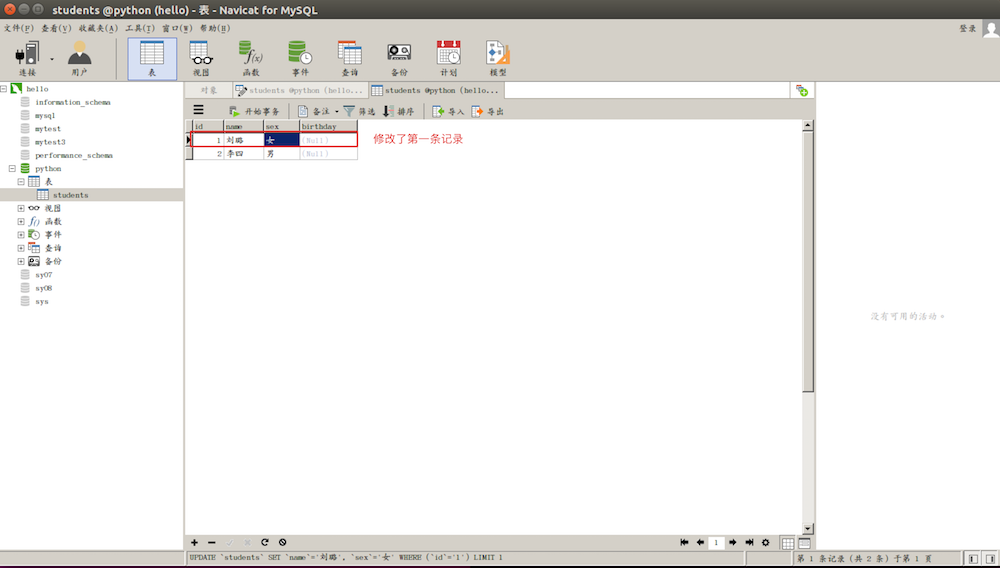Click the 筛选 (Filter) button

(359, 112)
